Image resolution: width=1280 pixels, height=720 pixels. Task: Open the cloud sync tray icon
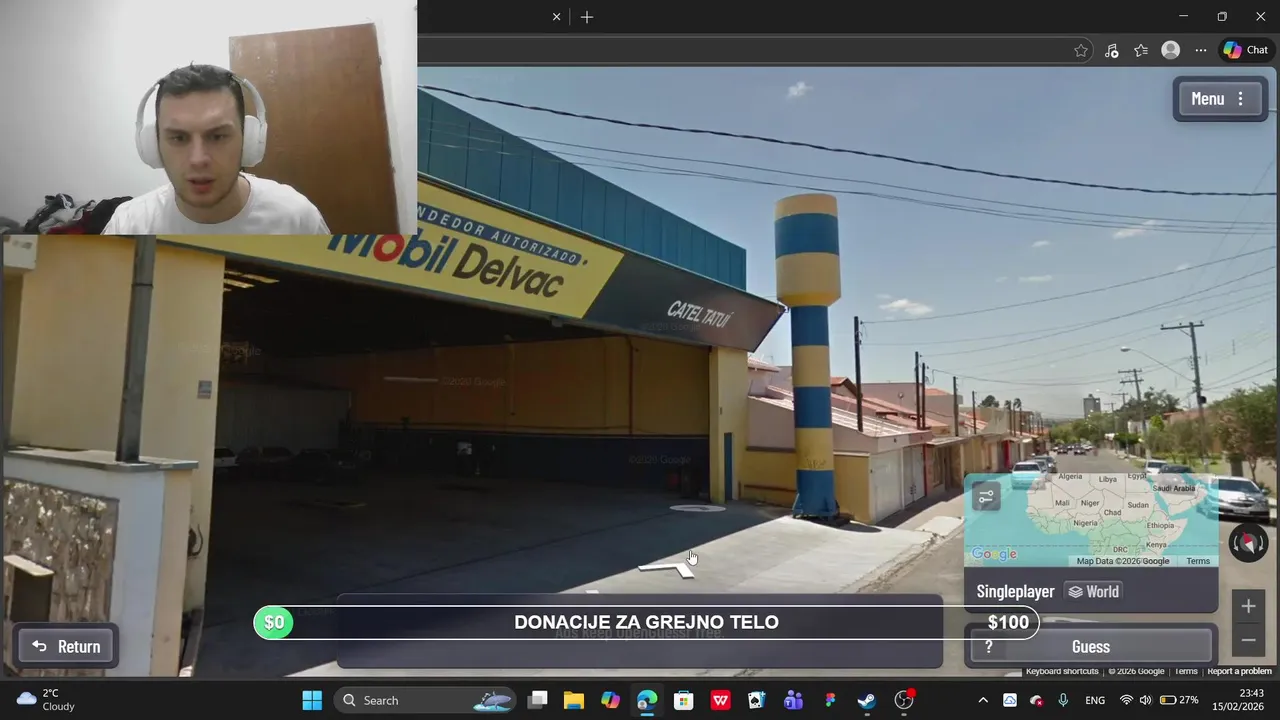coord(1010,700)
